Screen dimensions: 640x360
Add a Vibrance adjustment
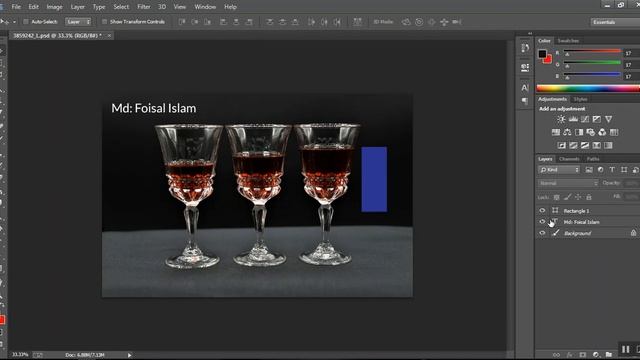pos(609,119)
